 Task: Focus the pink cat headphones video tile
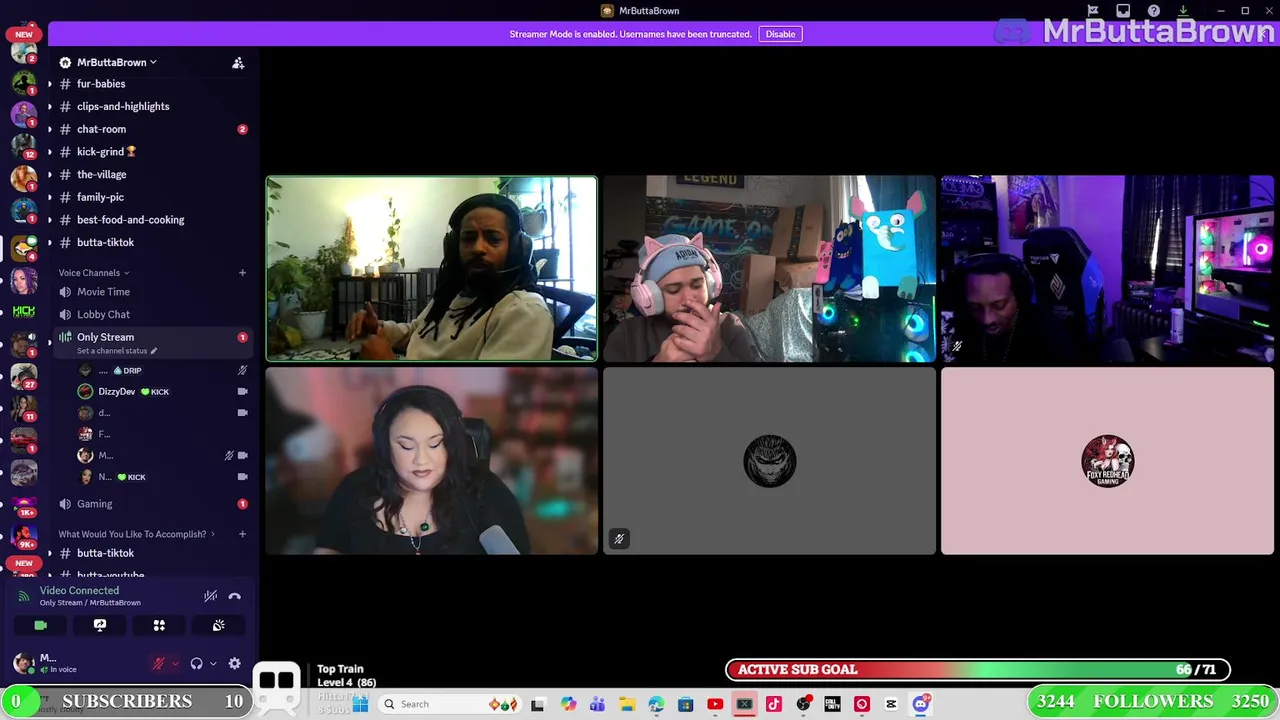click(769, 268)
